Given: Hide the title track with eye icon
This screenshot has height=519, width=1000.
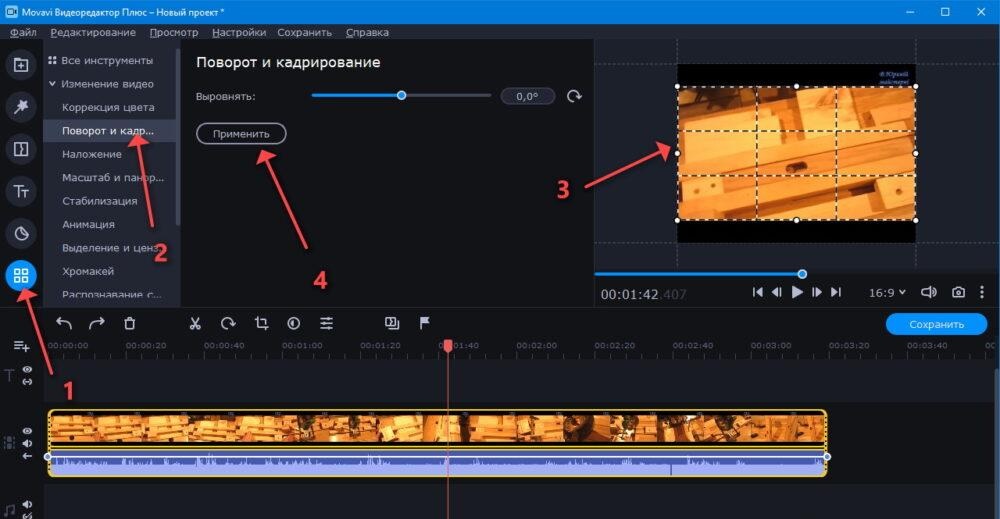Looking at the screenshot, I should coord(27,369).
